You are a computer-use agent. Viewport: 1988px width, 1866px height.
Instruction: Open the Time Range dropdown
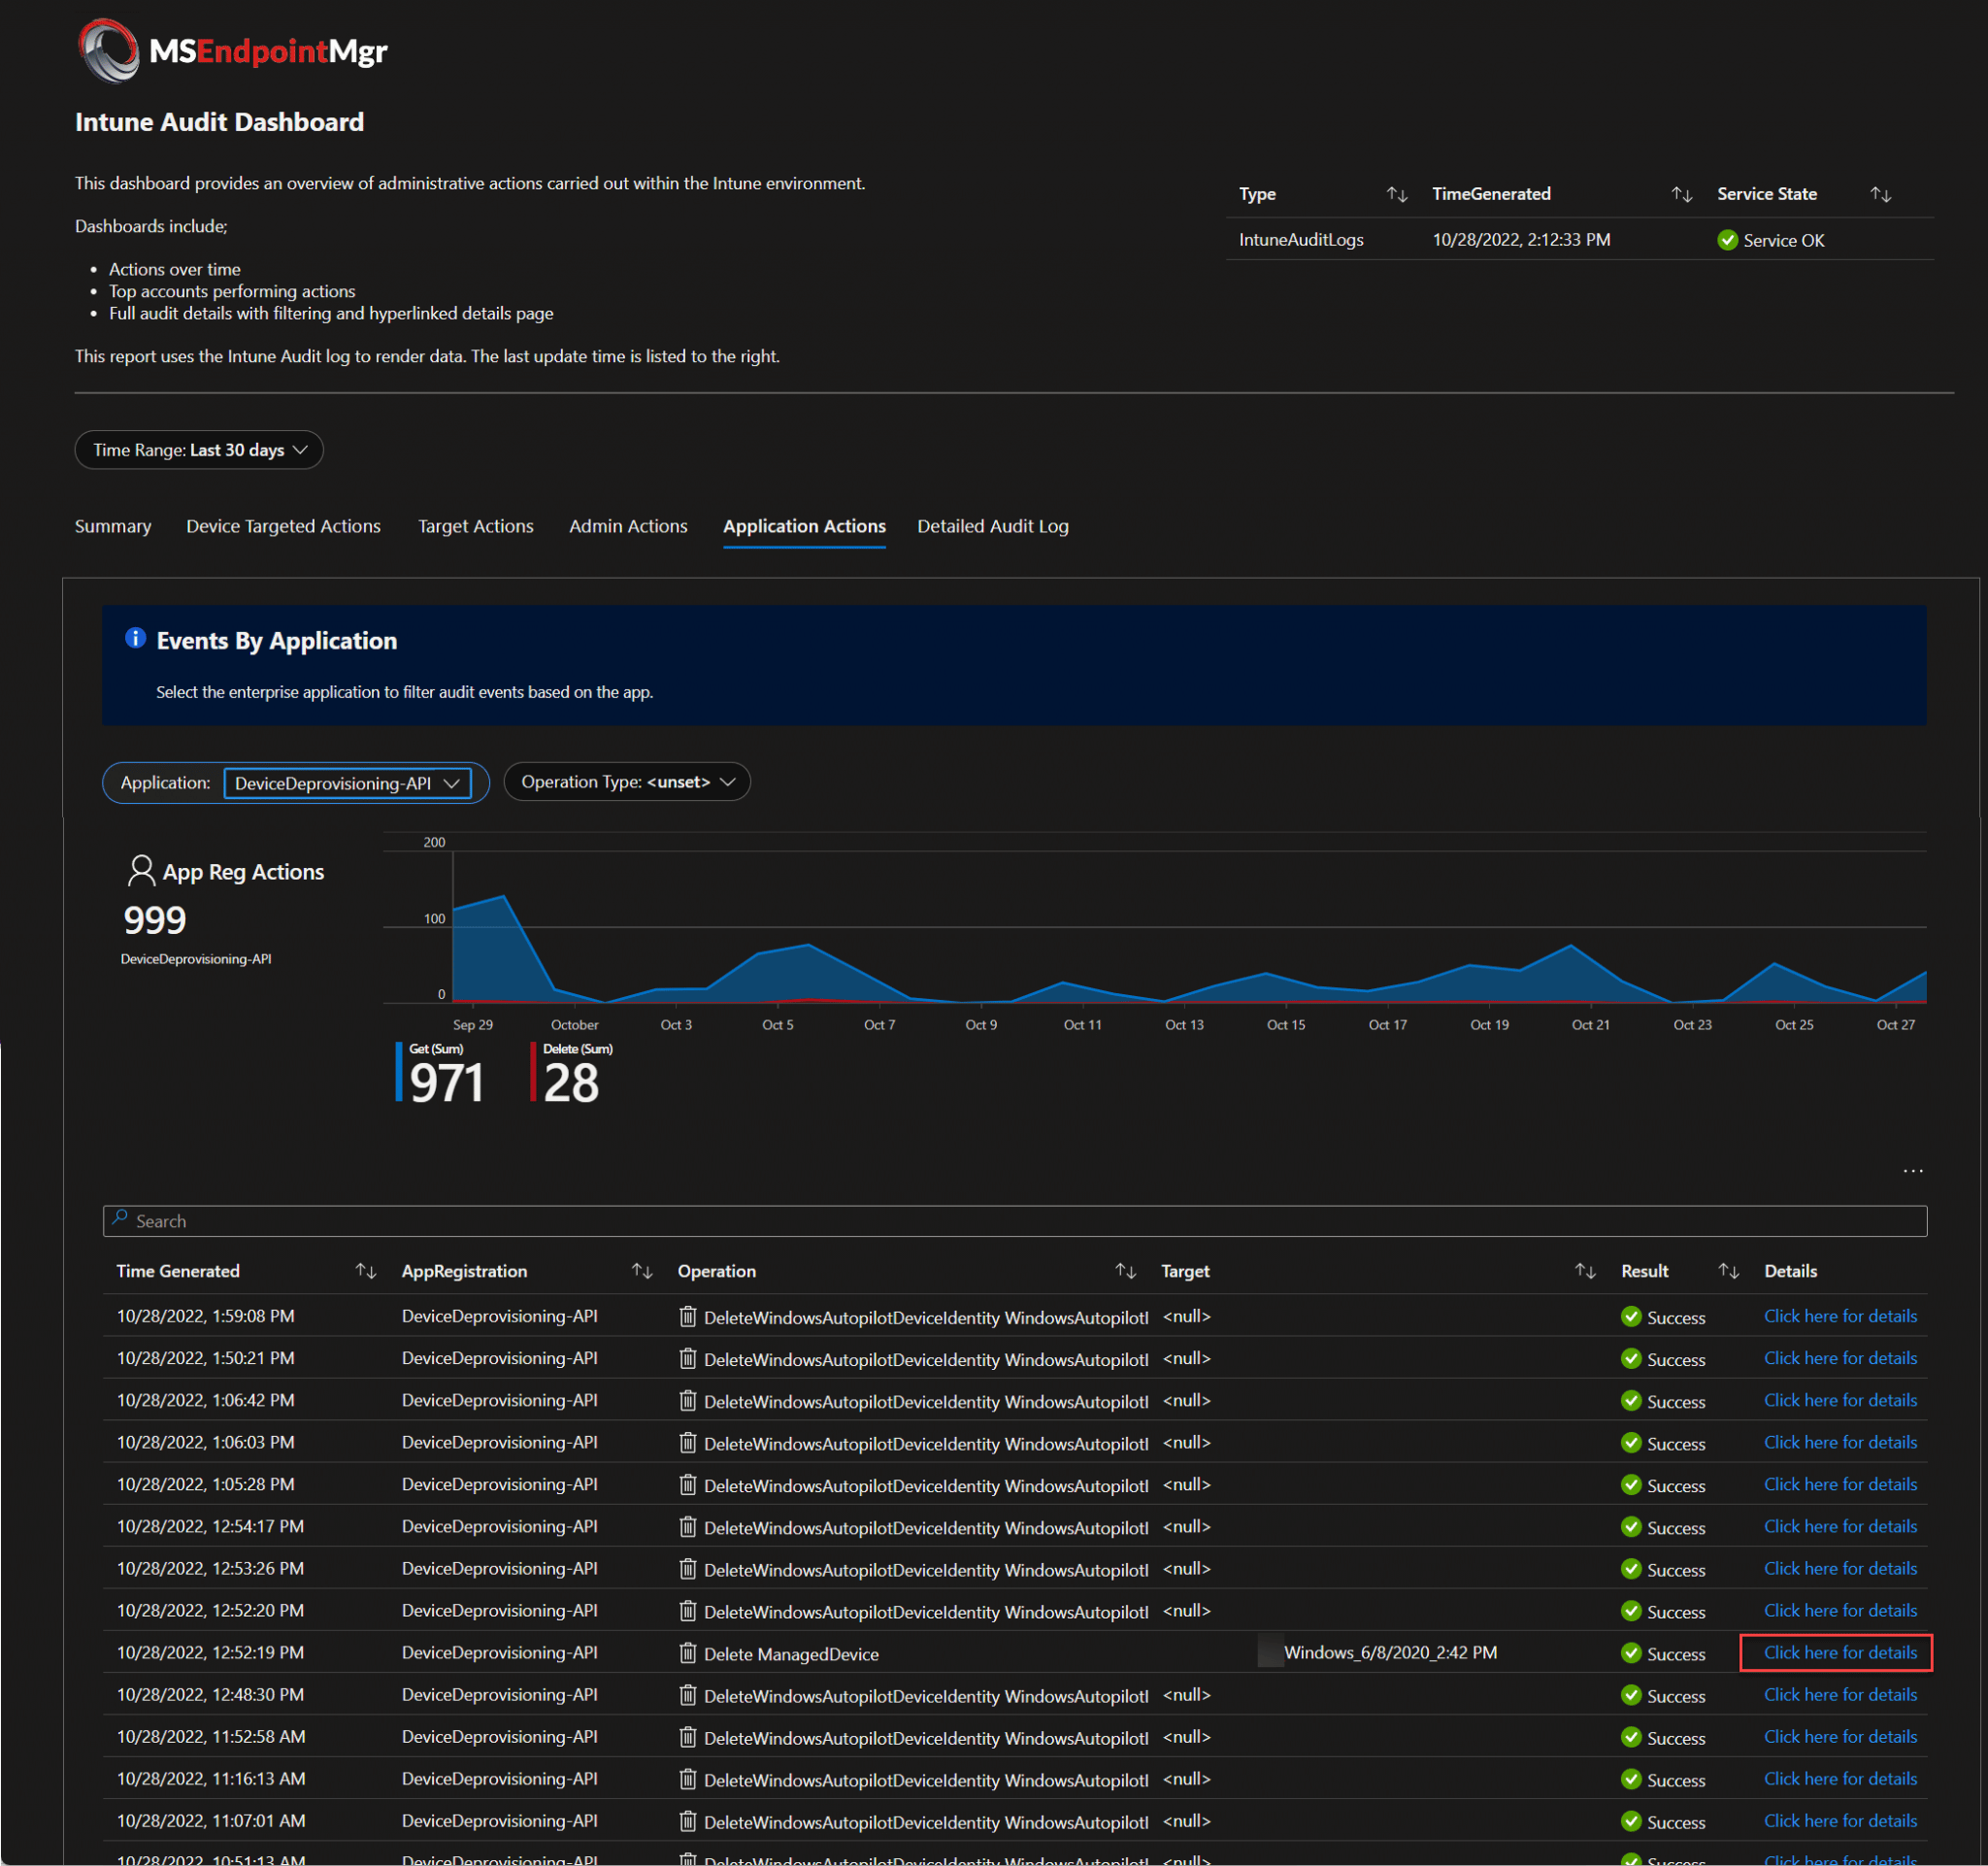[199, 450]
